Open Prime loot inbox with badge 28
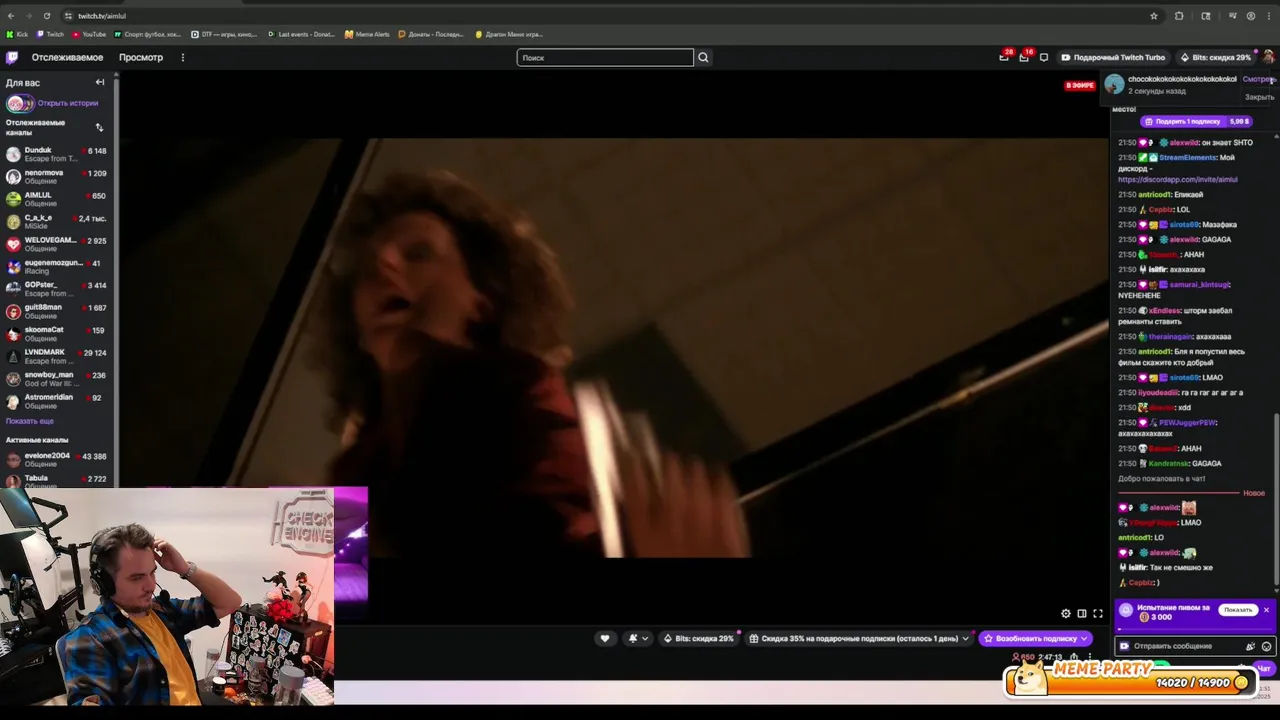 point(1004,57)
